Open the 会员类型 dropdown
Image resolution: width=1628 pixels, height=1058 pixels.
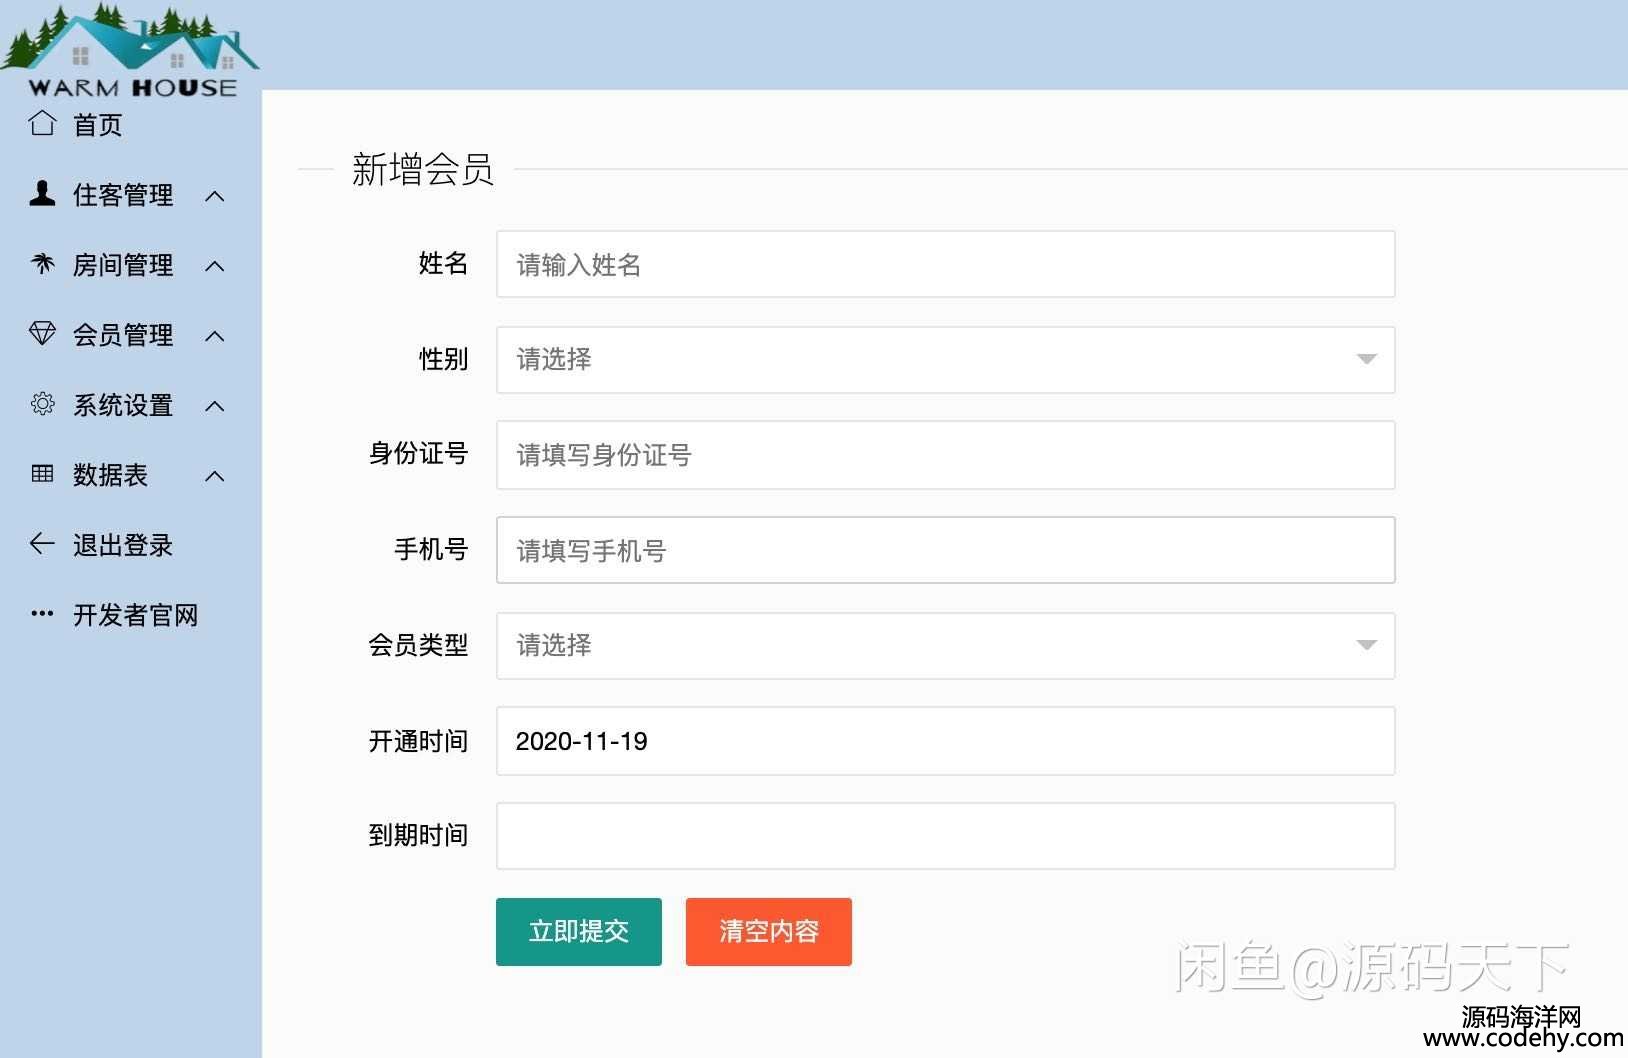pyautogui.click(x=945, y=646)
